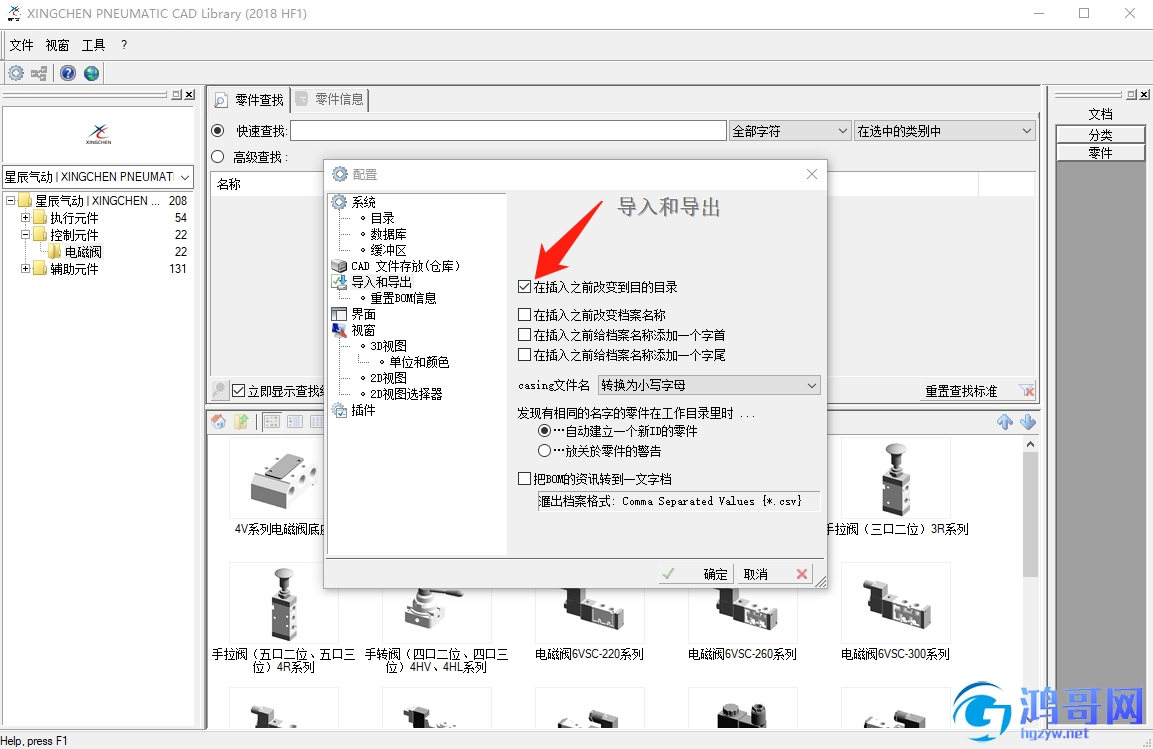Open 工具 menu

click(93, 45)
